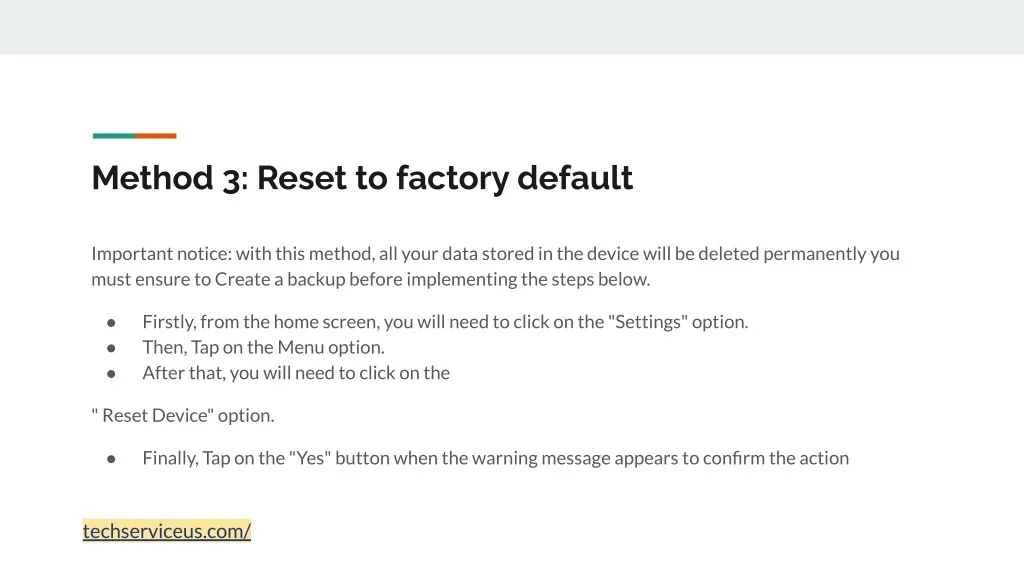Image resolution: width=1024 pixels, height=576 pixels.
Task: Click the '" Reset Device" option' text line
Action: (x=182, y=415)
